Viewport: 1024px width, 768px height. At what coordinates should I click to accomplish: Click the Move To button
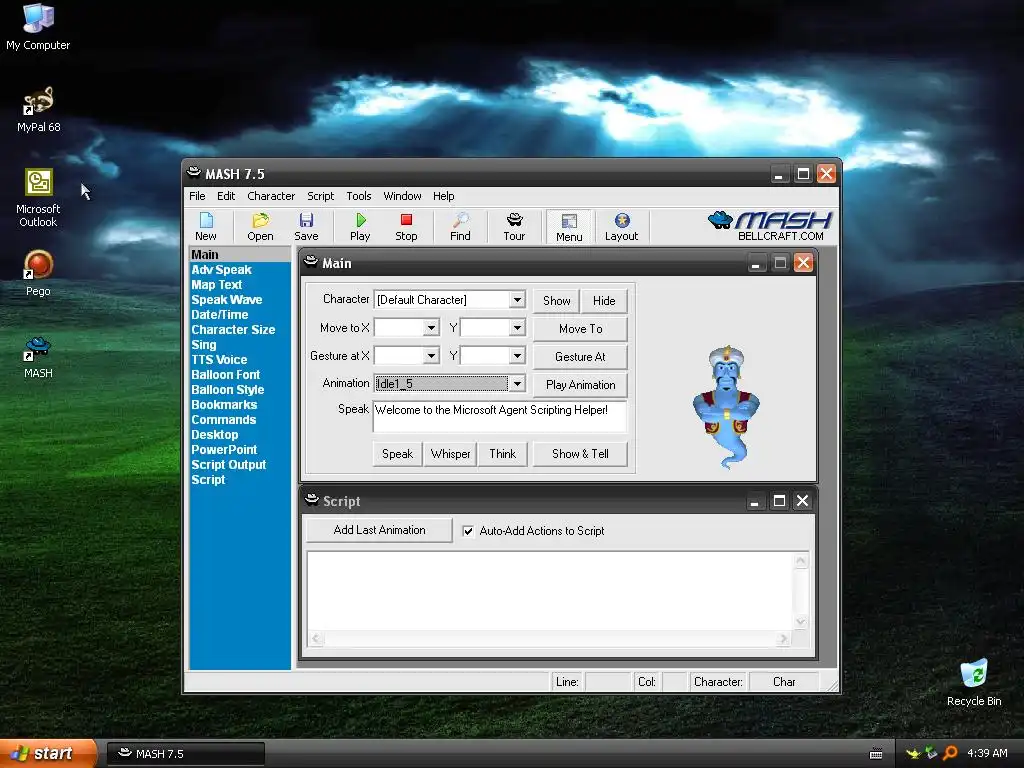click(581, 328)
